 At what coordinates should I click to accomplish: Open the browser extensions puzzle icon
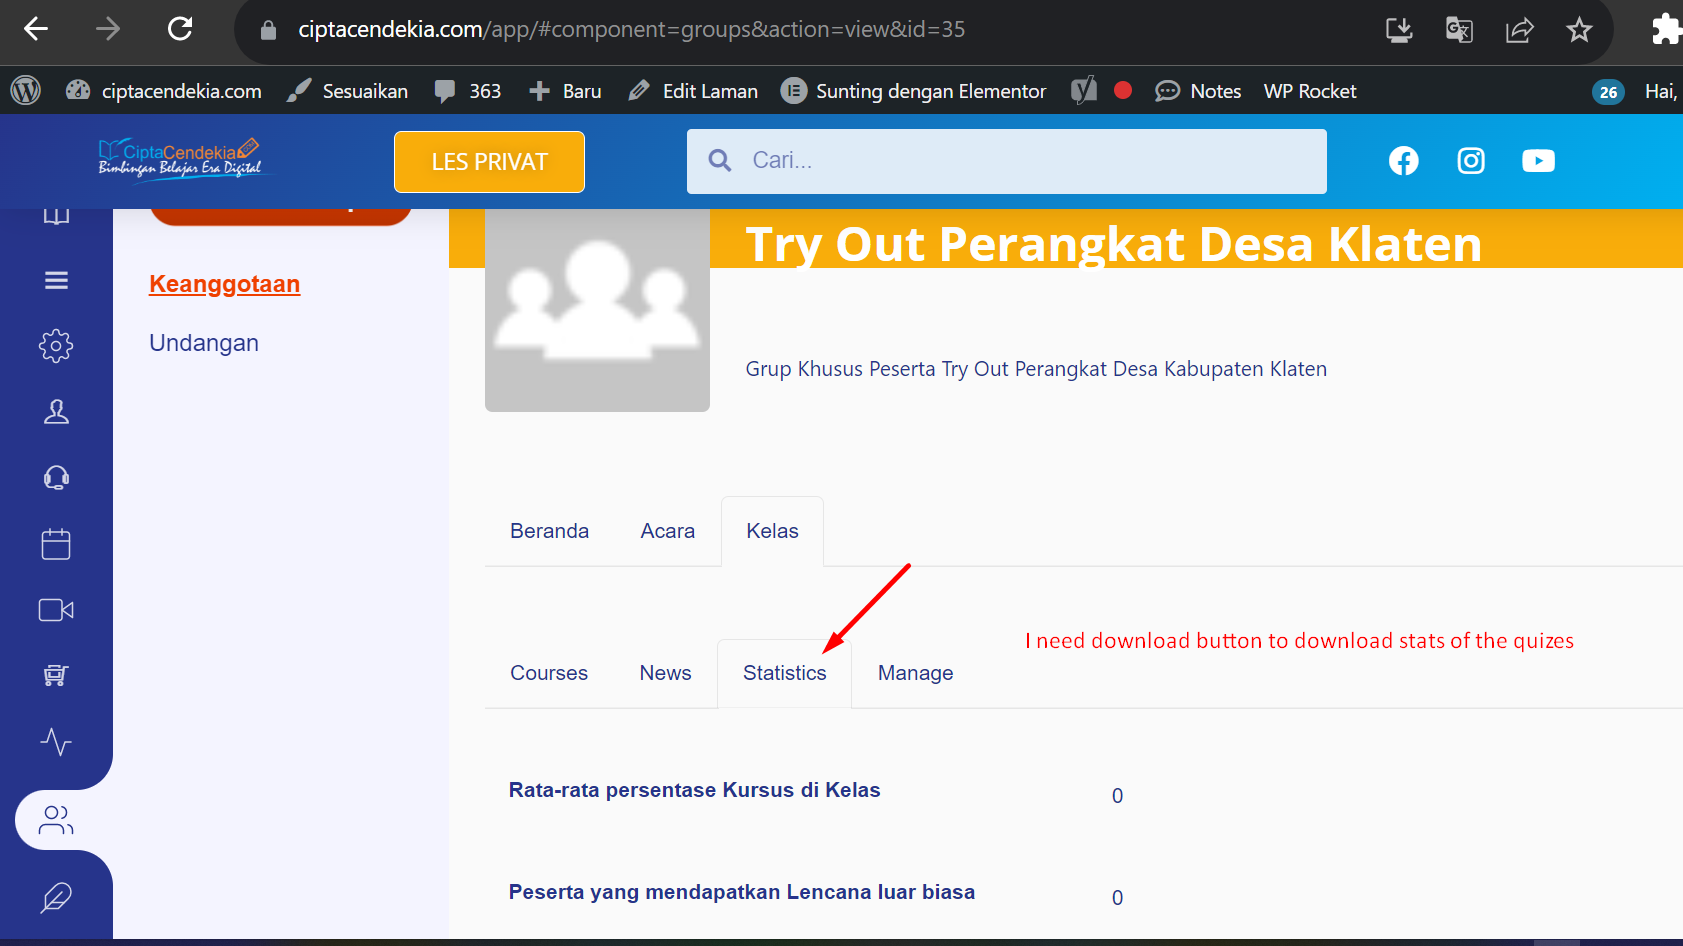pyautogui.click(x=1666, y=29)
